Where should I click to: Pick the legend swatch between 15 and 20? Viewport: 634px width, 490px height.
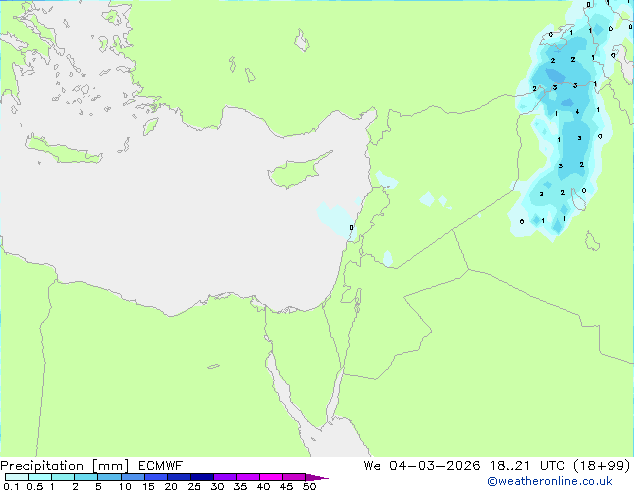[155, 477]
